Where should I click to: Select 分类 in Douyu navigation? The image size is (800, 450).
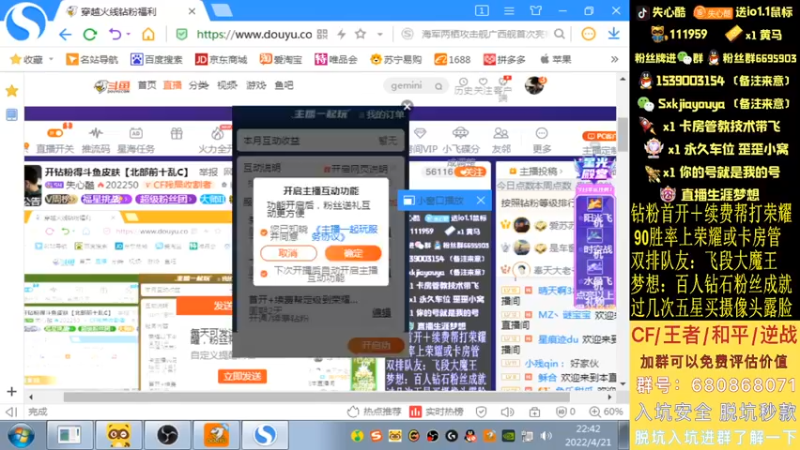click(198, 85)
